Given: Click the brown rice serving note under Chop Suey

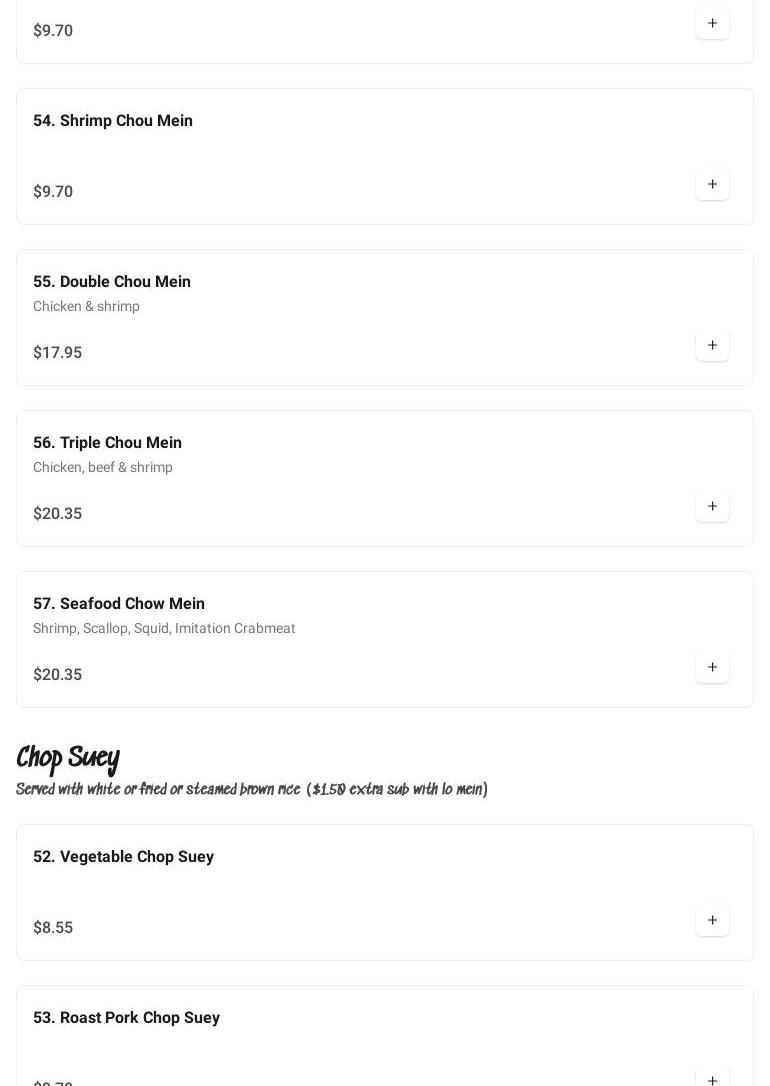Looking at the screenshot, I should [252, 790].
